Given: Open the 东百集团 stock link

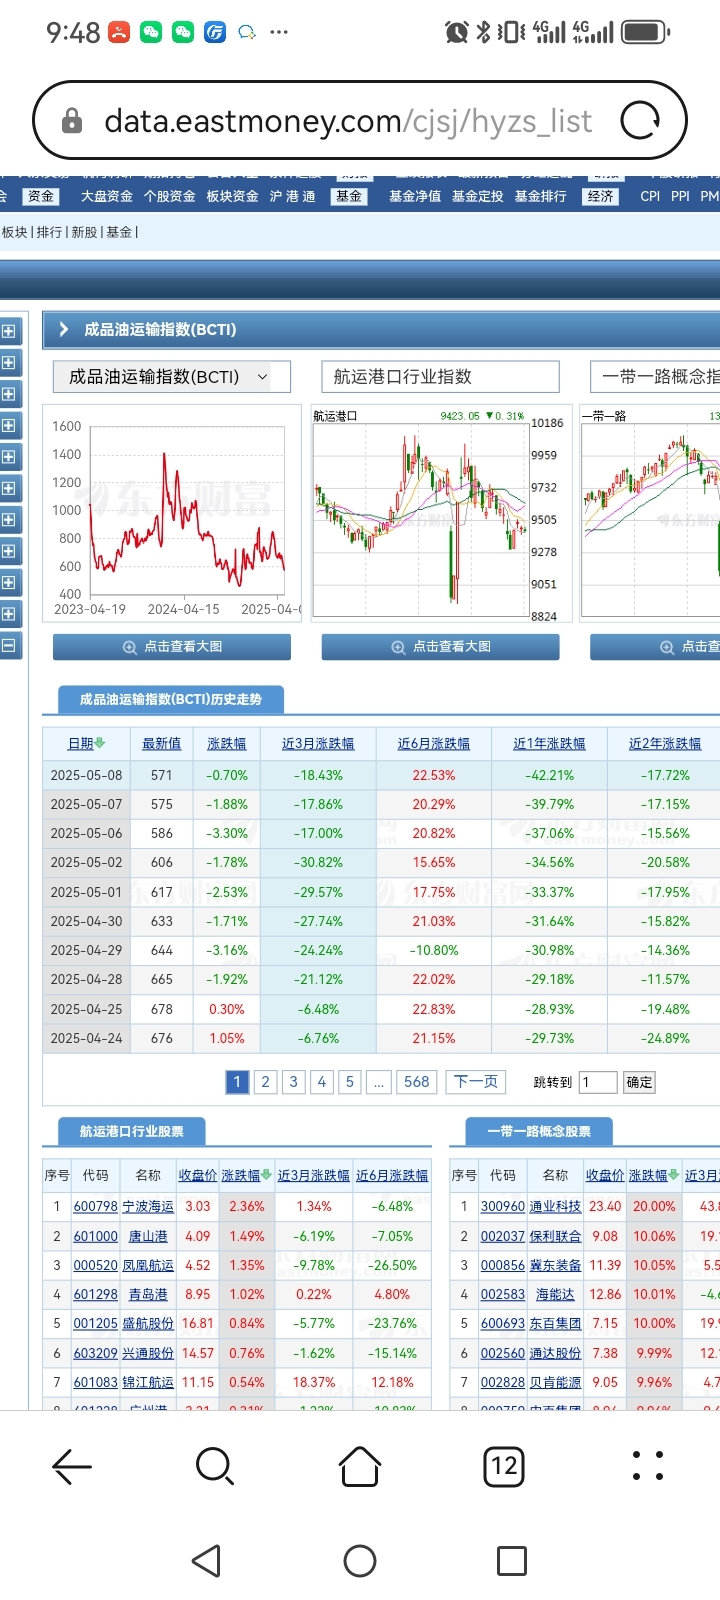Looking at the screenshot, I should coord(555,1323).
